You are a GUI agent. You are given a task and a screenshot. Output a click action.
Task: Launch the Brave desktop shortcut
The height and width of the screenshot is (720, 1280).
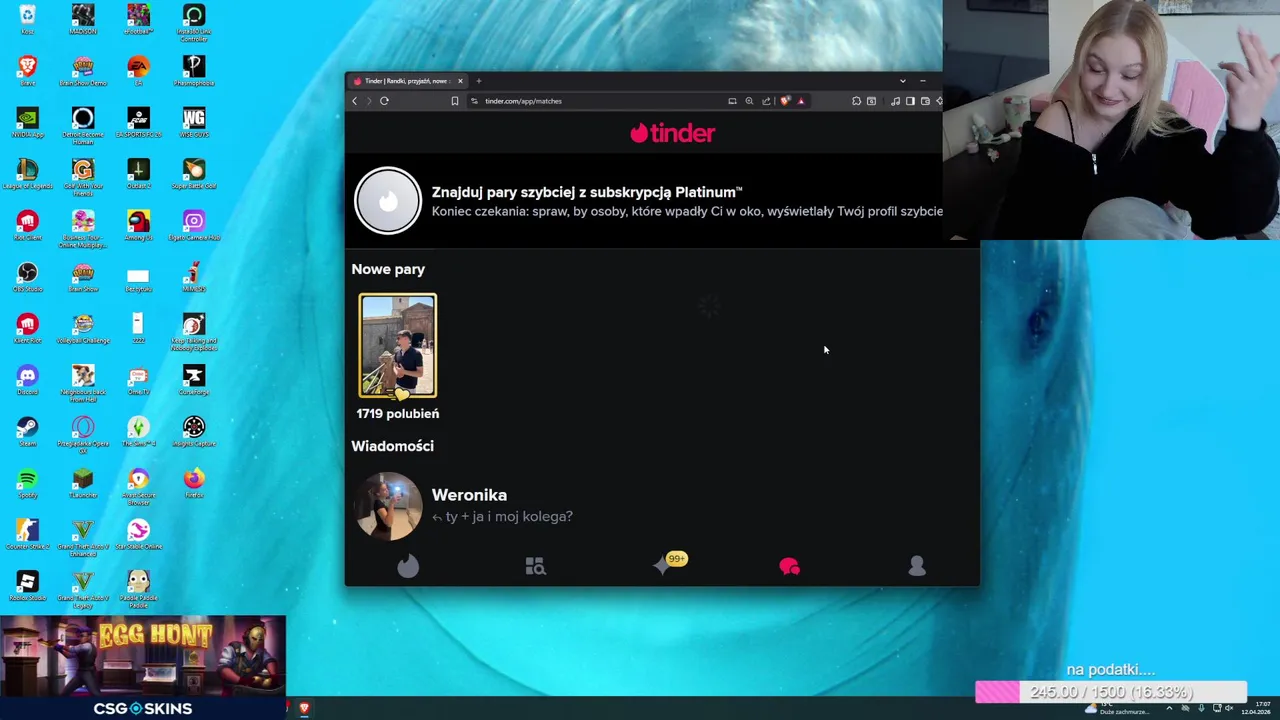(x=27, y=71)
